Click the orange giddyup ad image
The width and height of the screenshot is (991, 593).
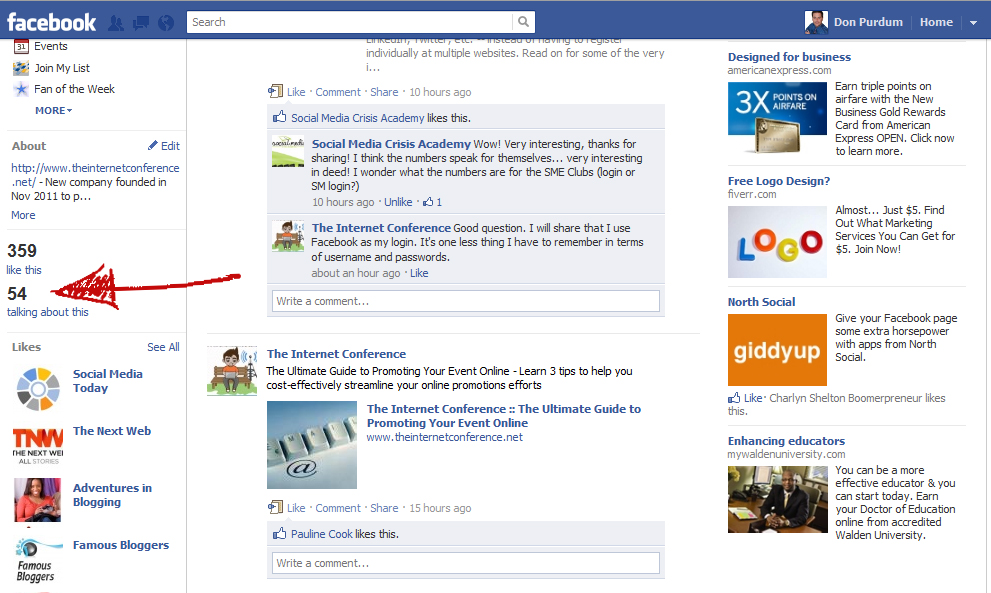point(777,350)
